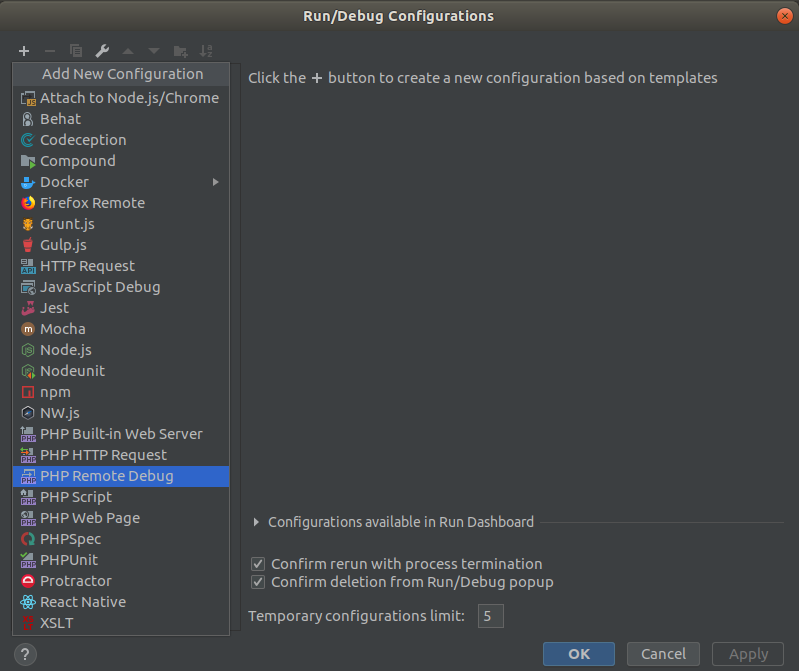The width and height of the screenshot is (799, 671).
Task: Click the Firefox Remote icon
Action: click(28, 203)
